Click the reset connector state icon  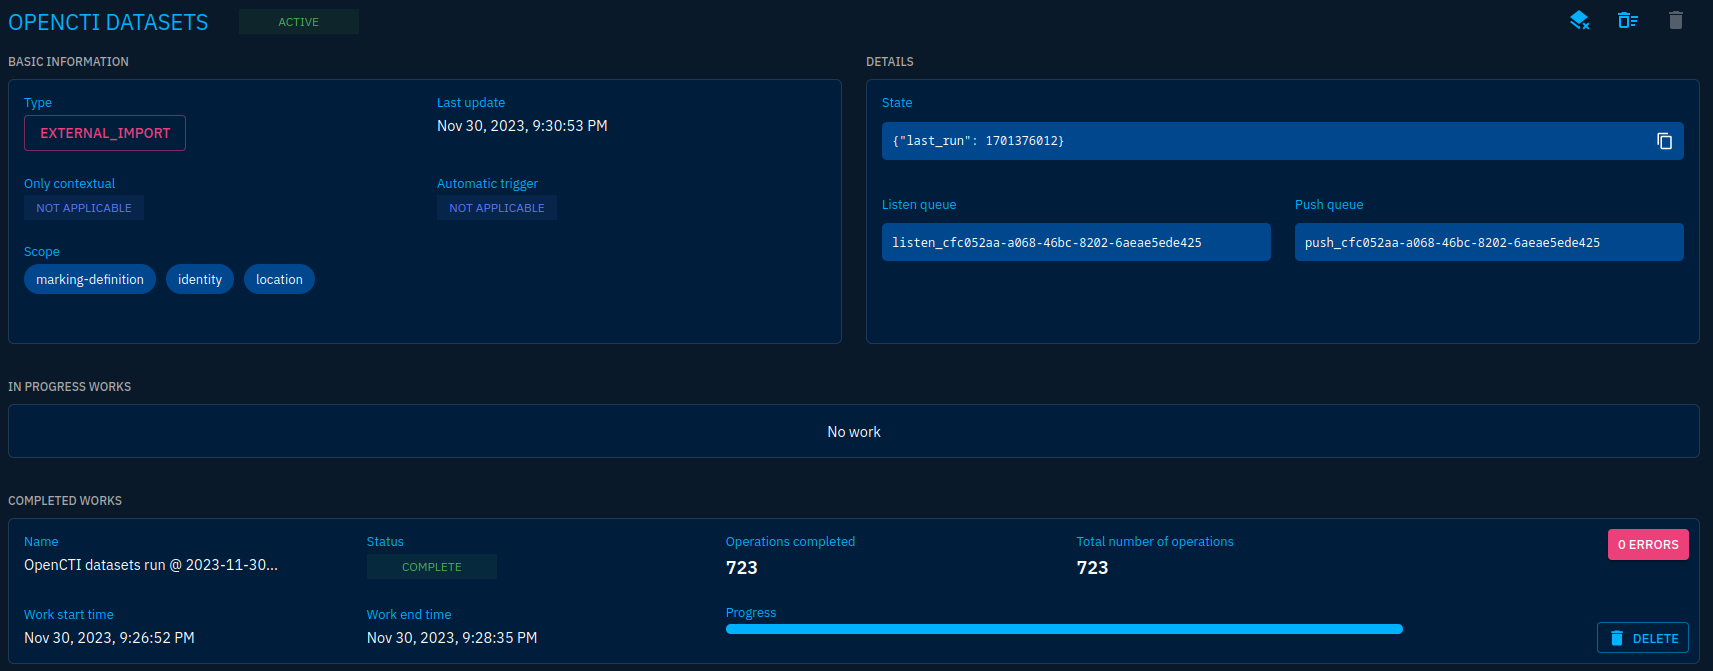(x=1579, y=20)
